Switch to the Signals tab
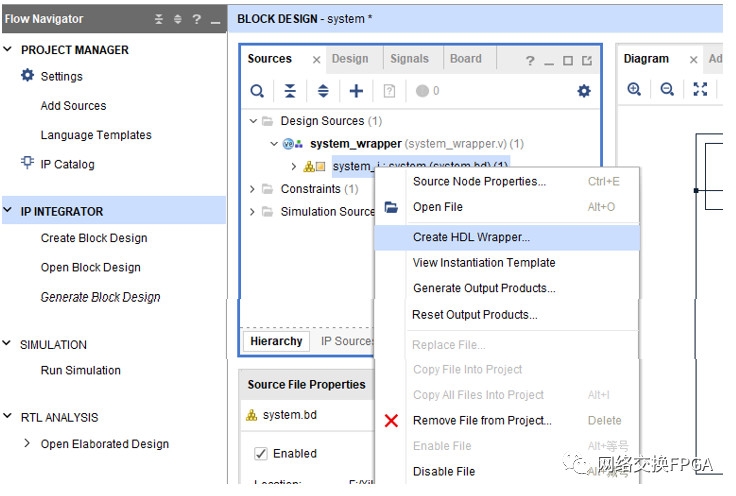The height and width of the screenshot is (496, 736). pos(409,59)
